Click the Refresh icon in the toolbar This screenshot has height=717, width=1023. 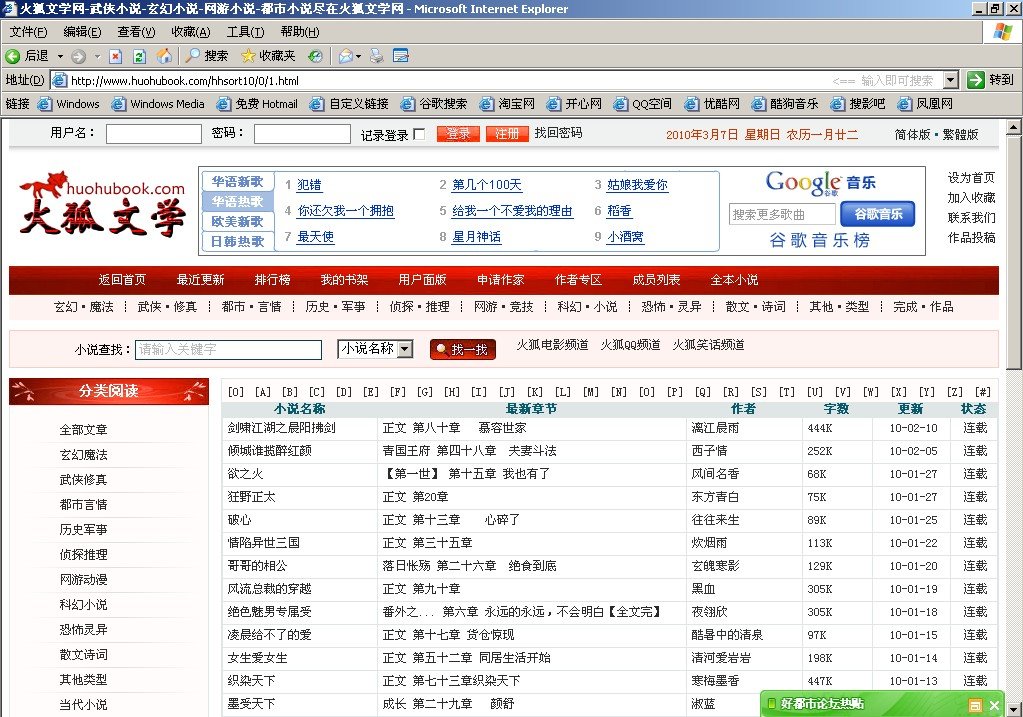click(x=138, y=56)
